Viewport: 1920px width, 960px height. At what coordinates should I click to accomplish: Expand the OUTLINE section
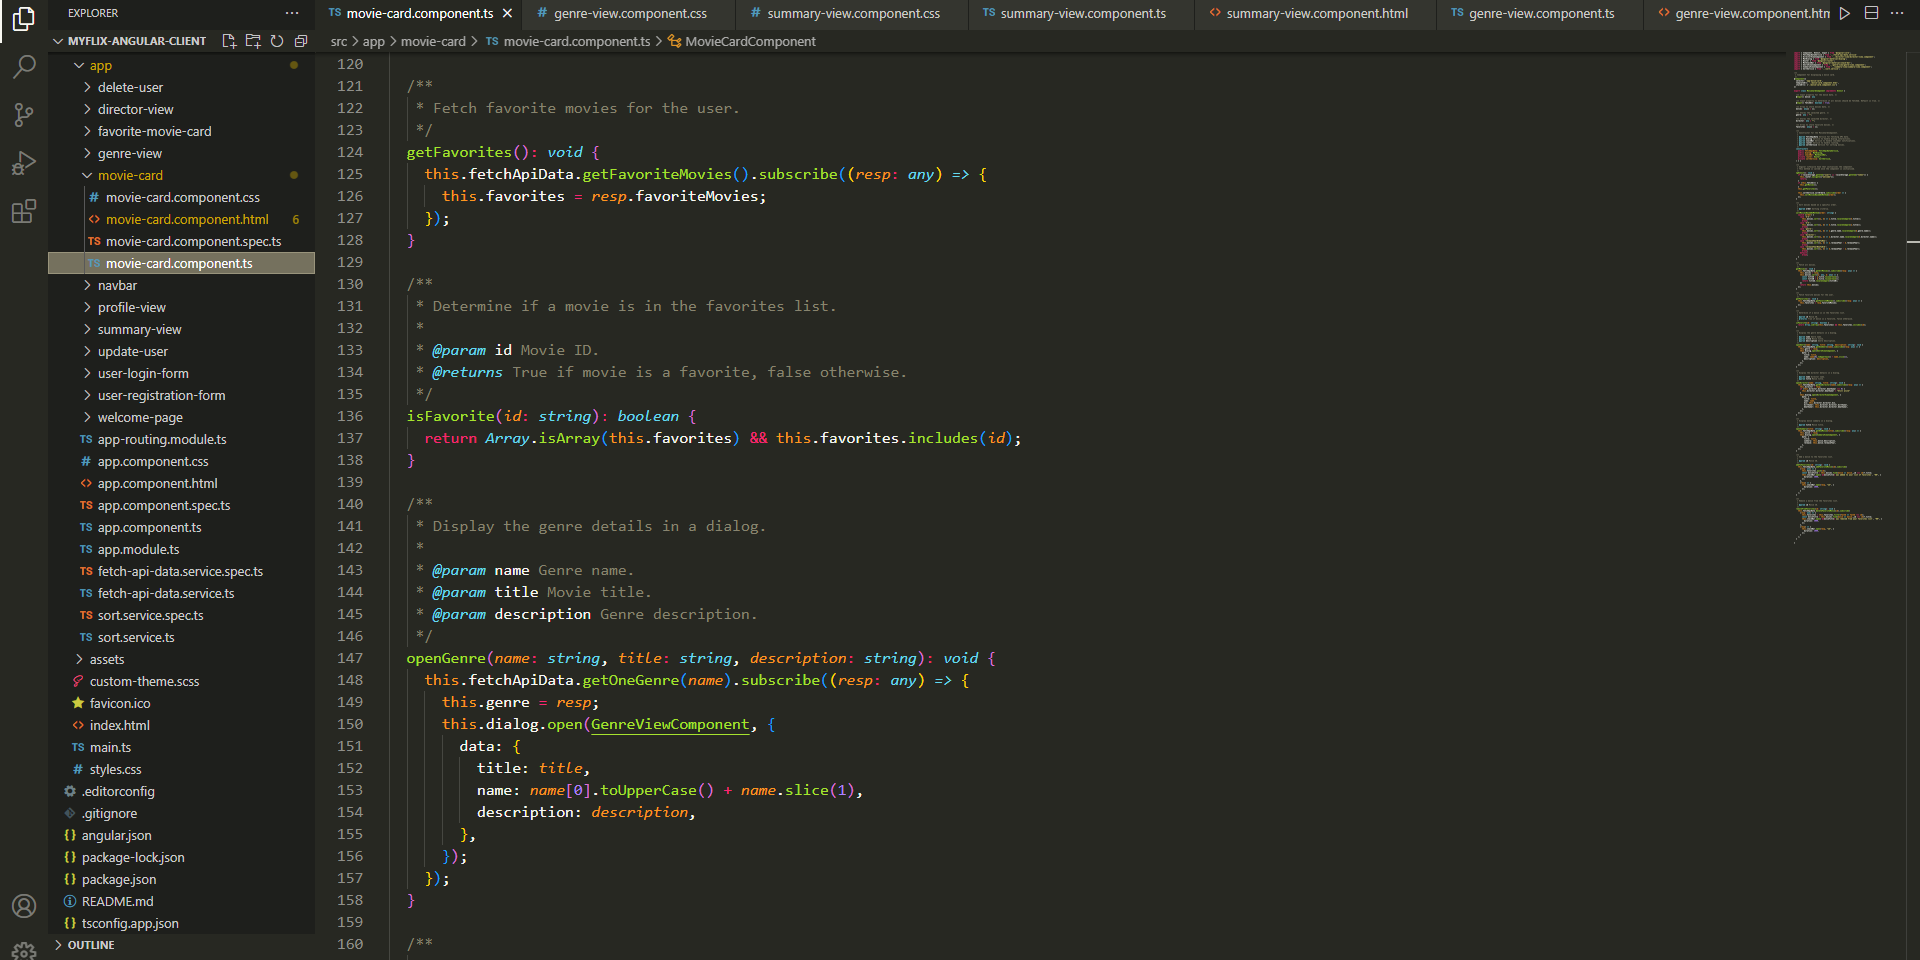coord(181,945)
